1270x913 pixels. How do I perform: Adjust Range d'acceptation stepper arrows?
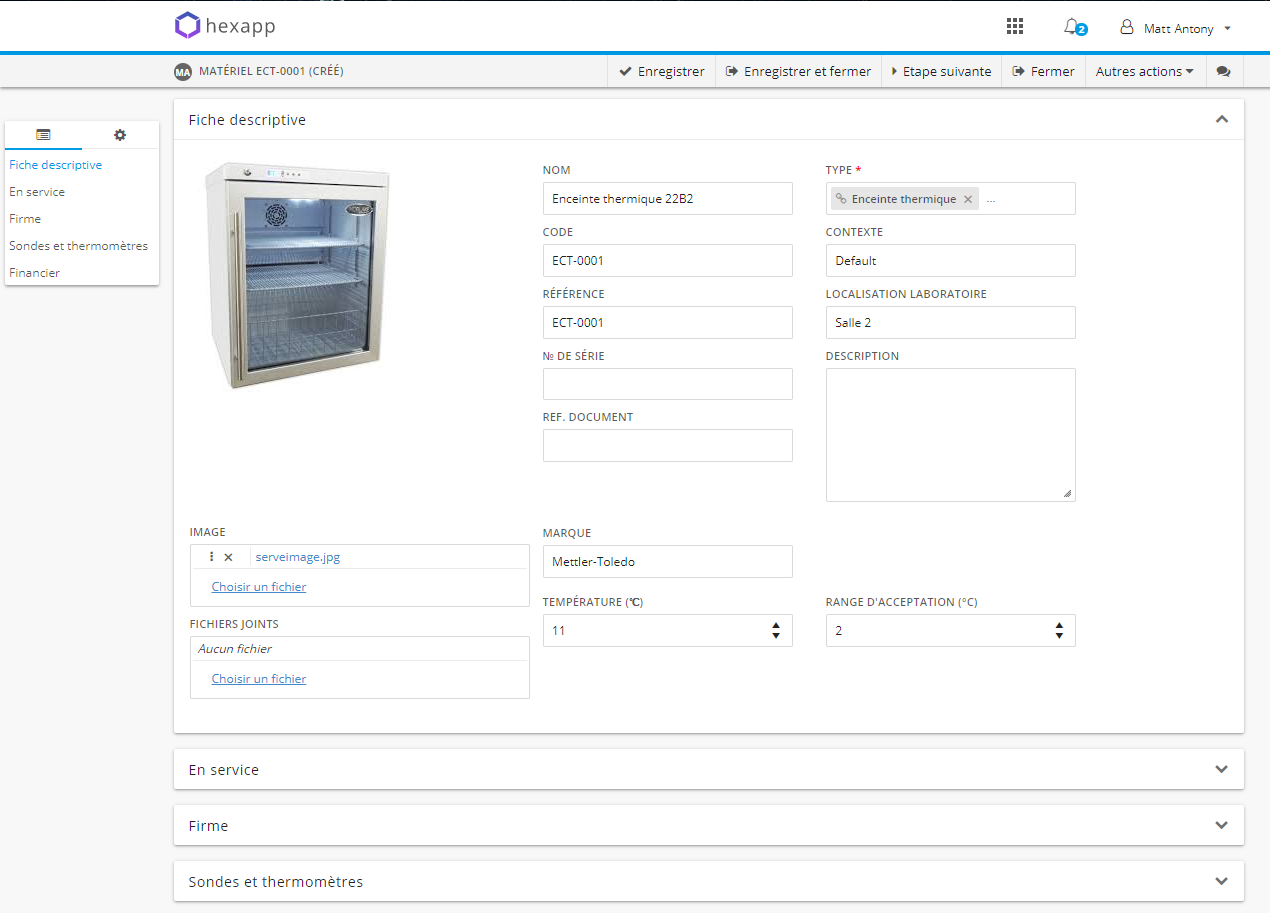tap(1059, 631)
